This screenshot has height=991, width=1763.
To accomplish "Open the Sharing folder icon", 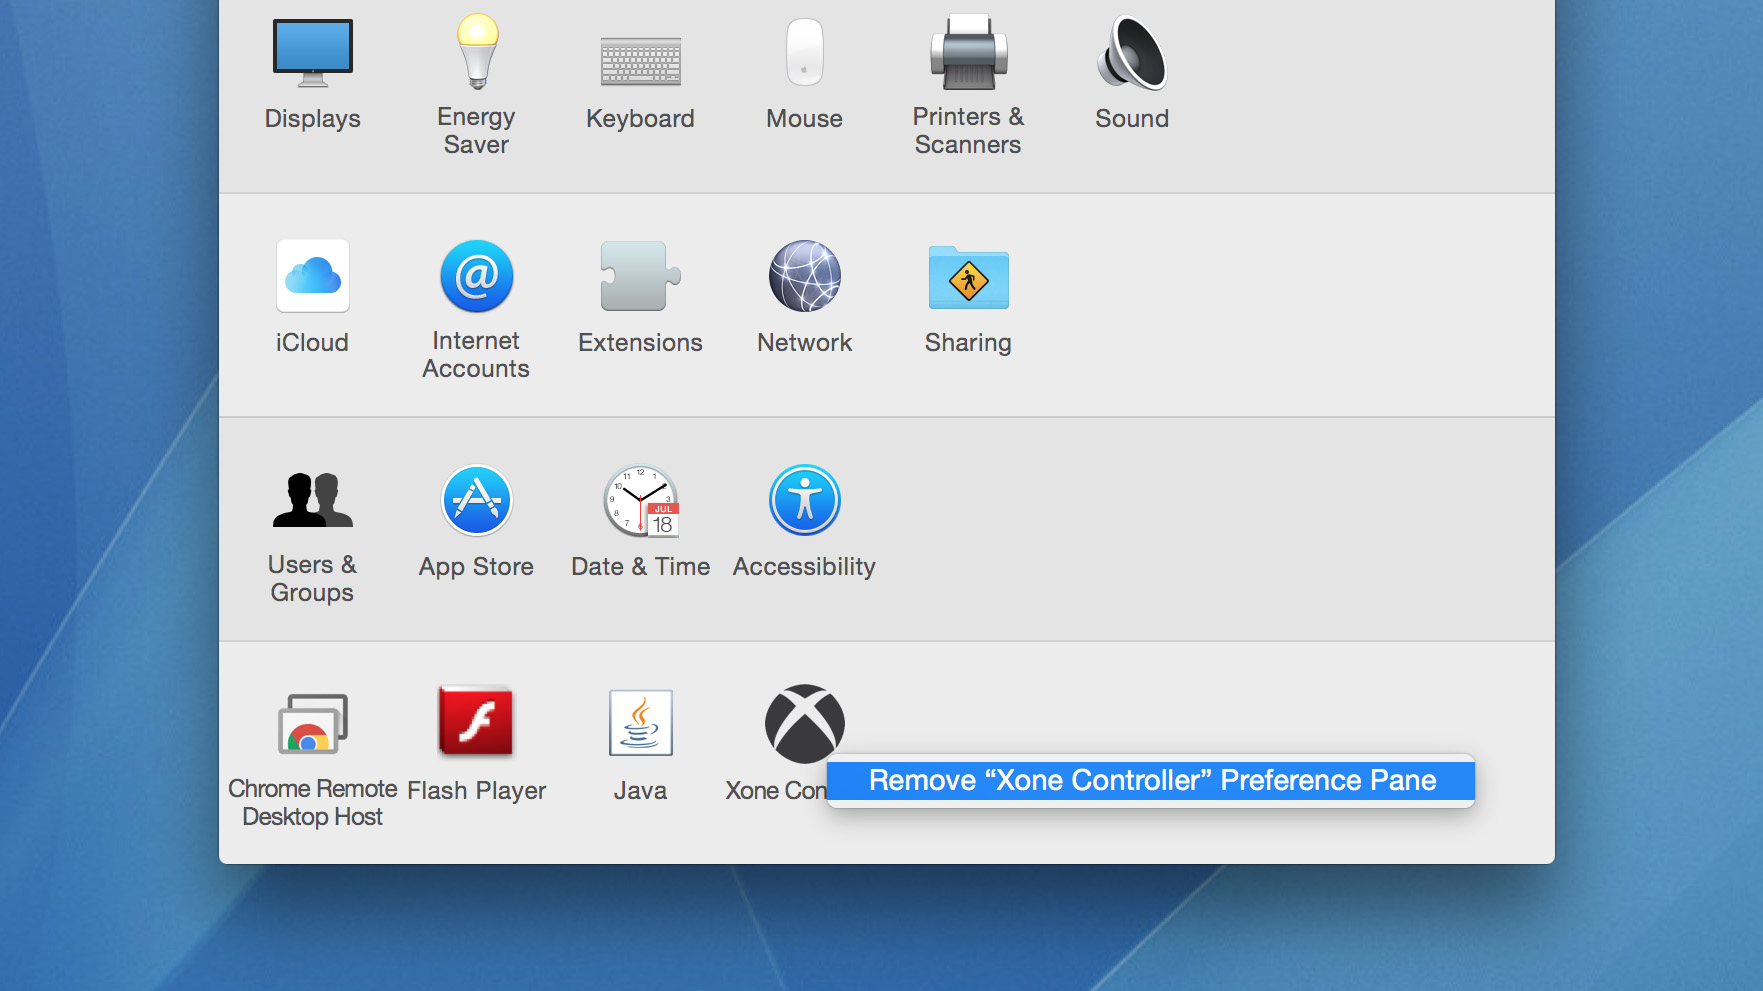I will [968, 277].
